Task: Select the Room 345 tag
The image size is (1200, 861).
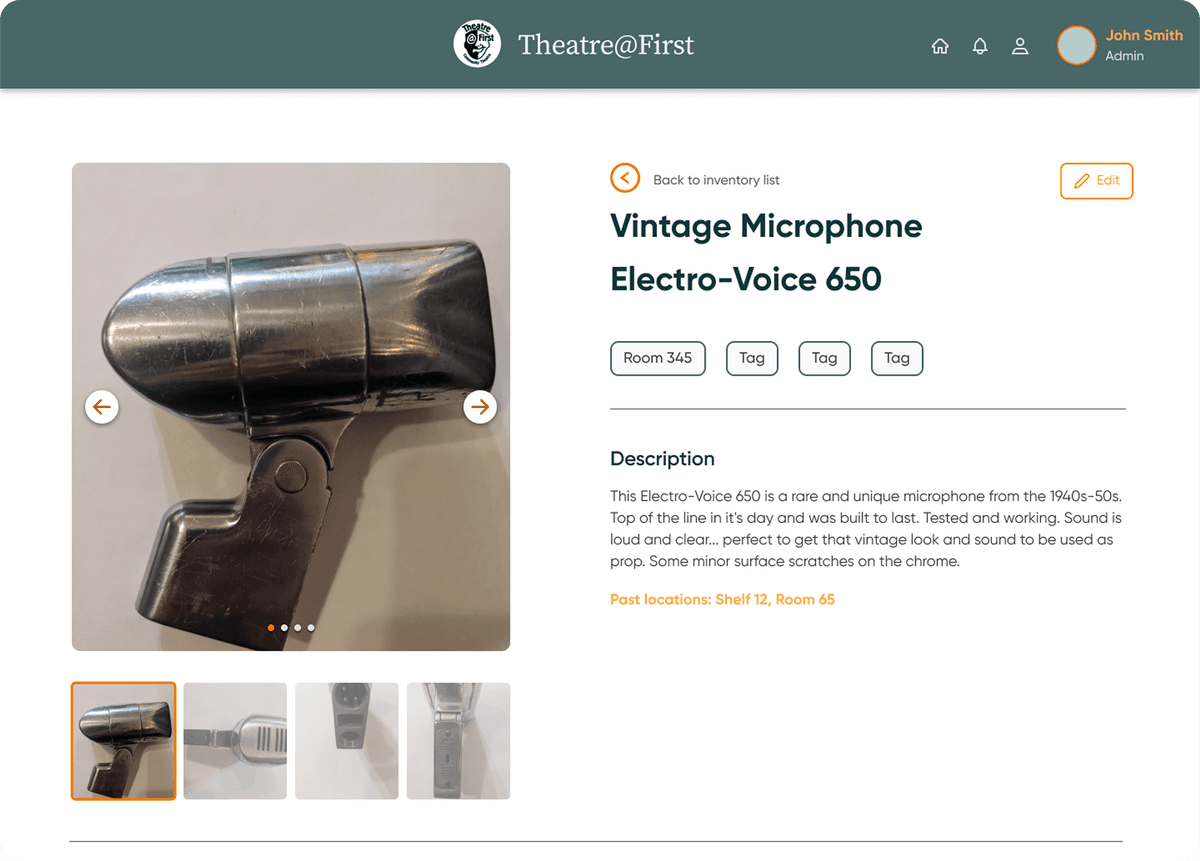Action: click(x=658, y=358)
